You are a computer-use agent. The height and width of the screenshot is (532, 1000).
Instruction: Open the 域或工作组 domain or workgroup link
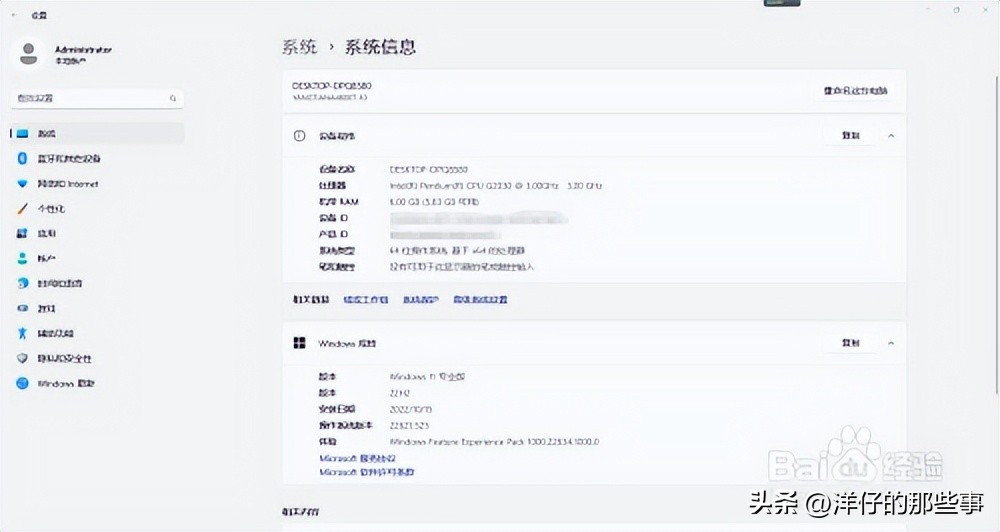pyautogui.click(x=366, y=299)
